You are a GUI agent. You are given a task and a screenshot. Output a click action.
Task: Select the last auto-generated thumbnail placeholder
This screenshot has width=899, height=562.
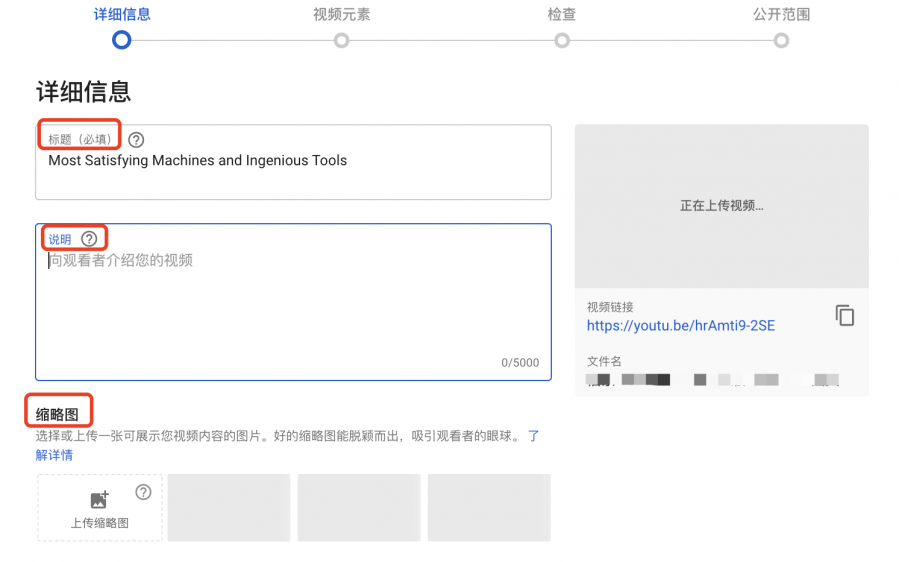tap(489, 508)
